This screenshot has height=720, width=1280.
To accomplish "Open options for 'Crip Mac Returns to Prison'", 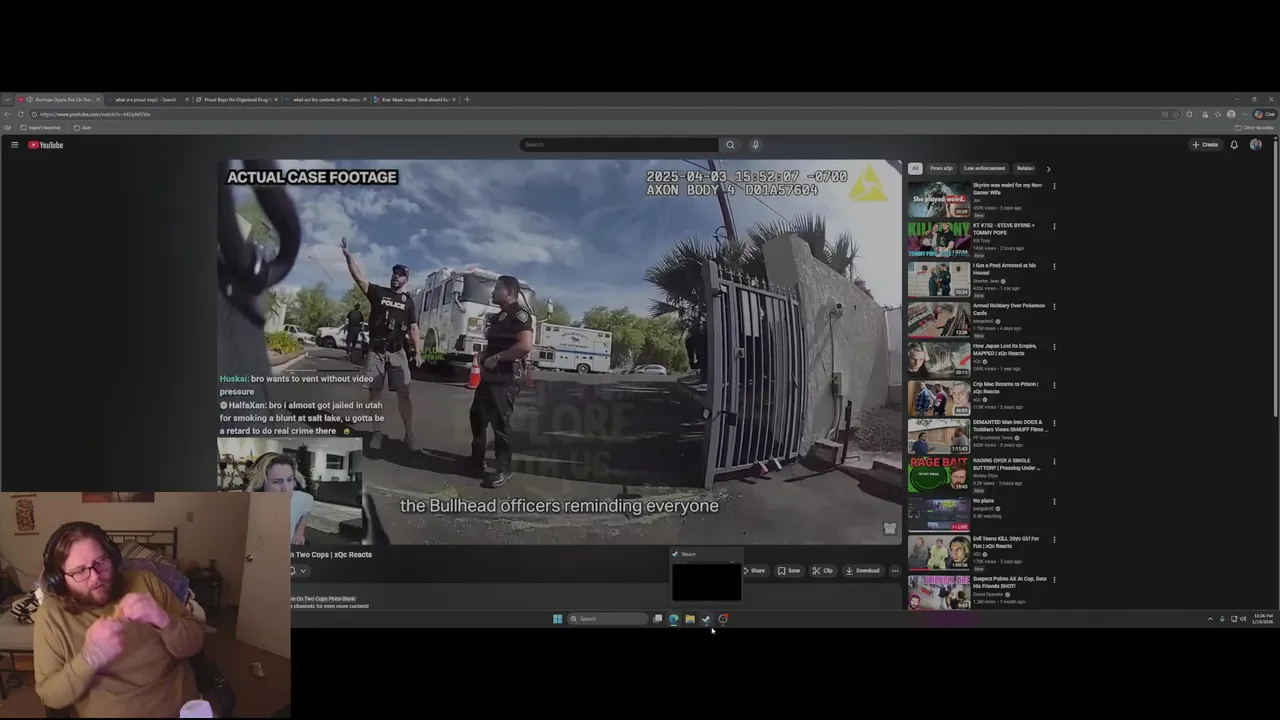I will 1054,385.
